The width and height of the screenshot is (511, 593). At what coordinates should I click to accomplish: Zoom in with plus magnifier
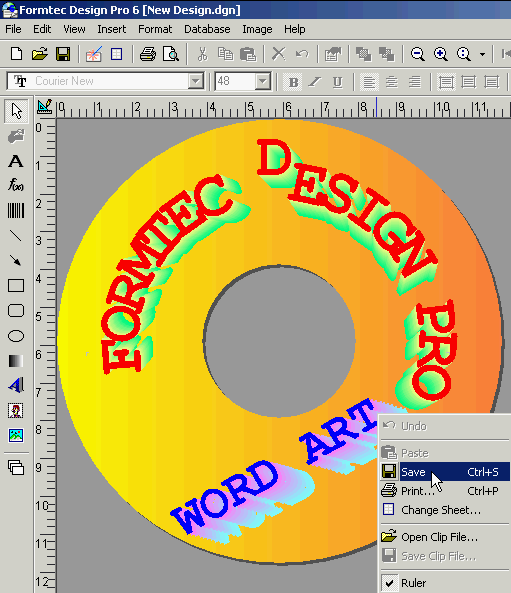441,54
